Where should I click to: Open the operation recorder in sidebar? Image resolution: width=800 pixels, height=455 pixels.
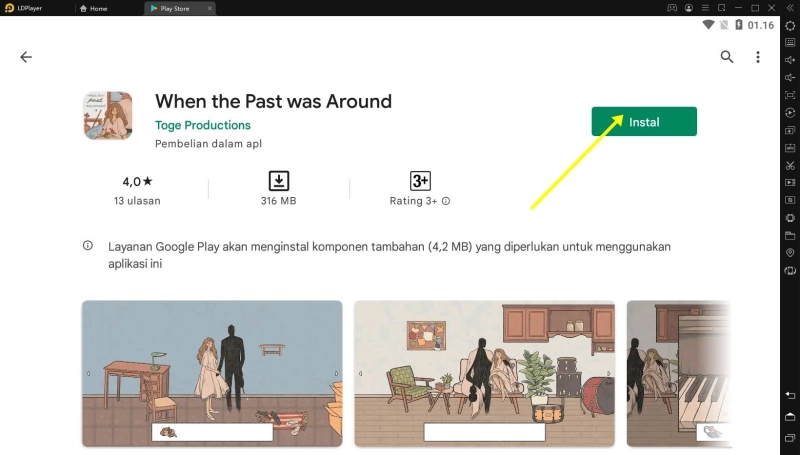790,113
